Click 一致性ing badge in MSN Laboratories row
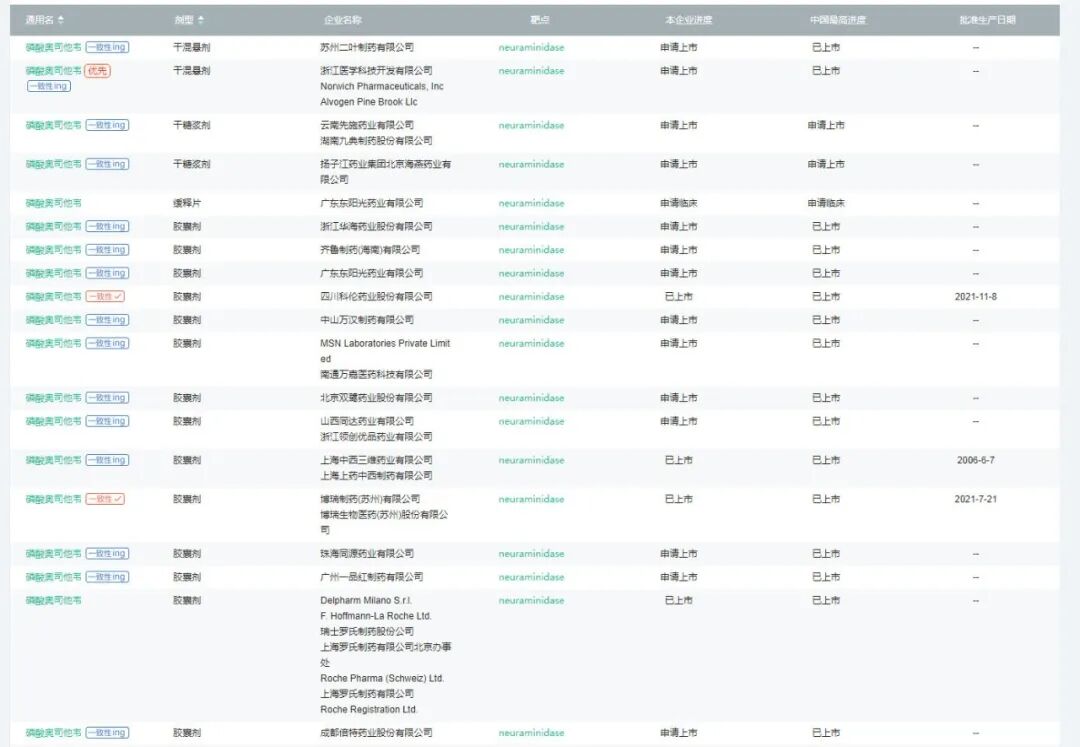The image size is (1080, 747). [x=107, y=343]
